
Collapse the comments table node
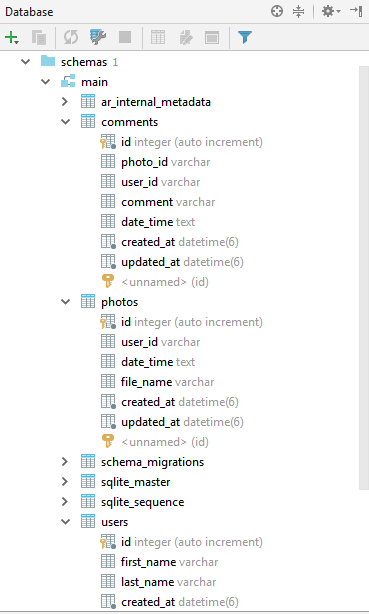(65, 122)
